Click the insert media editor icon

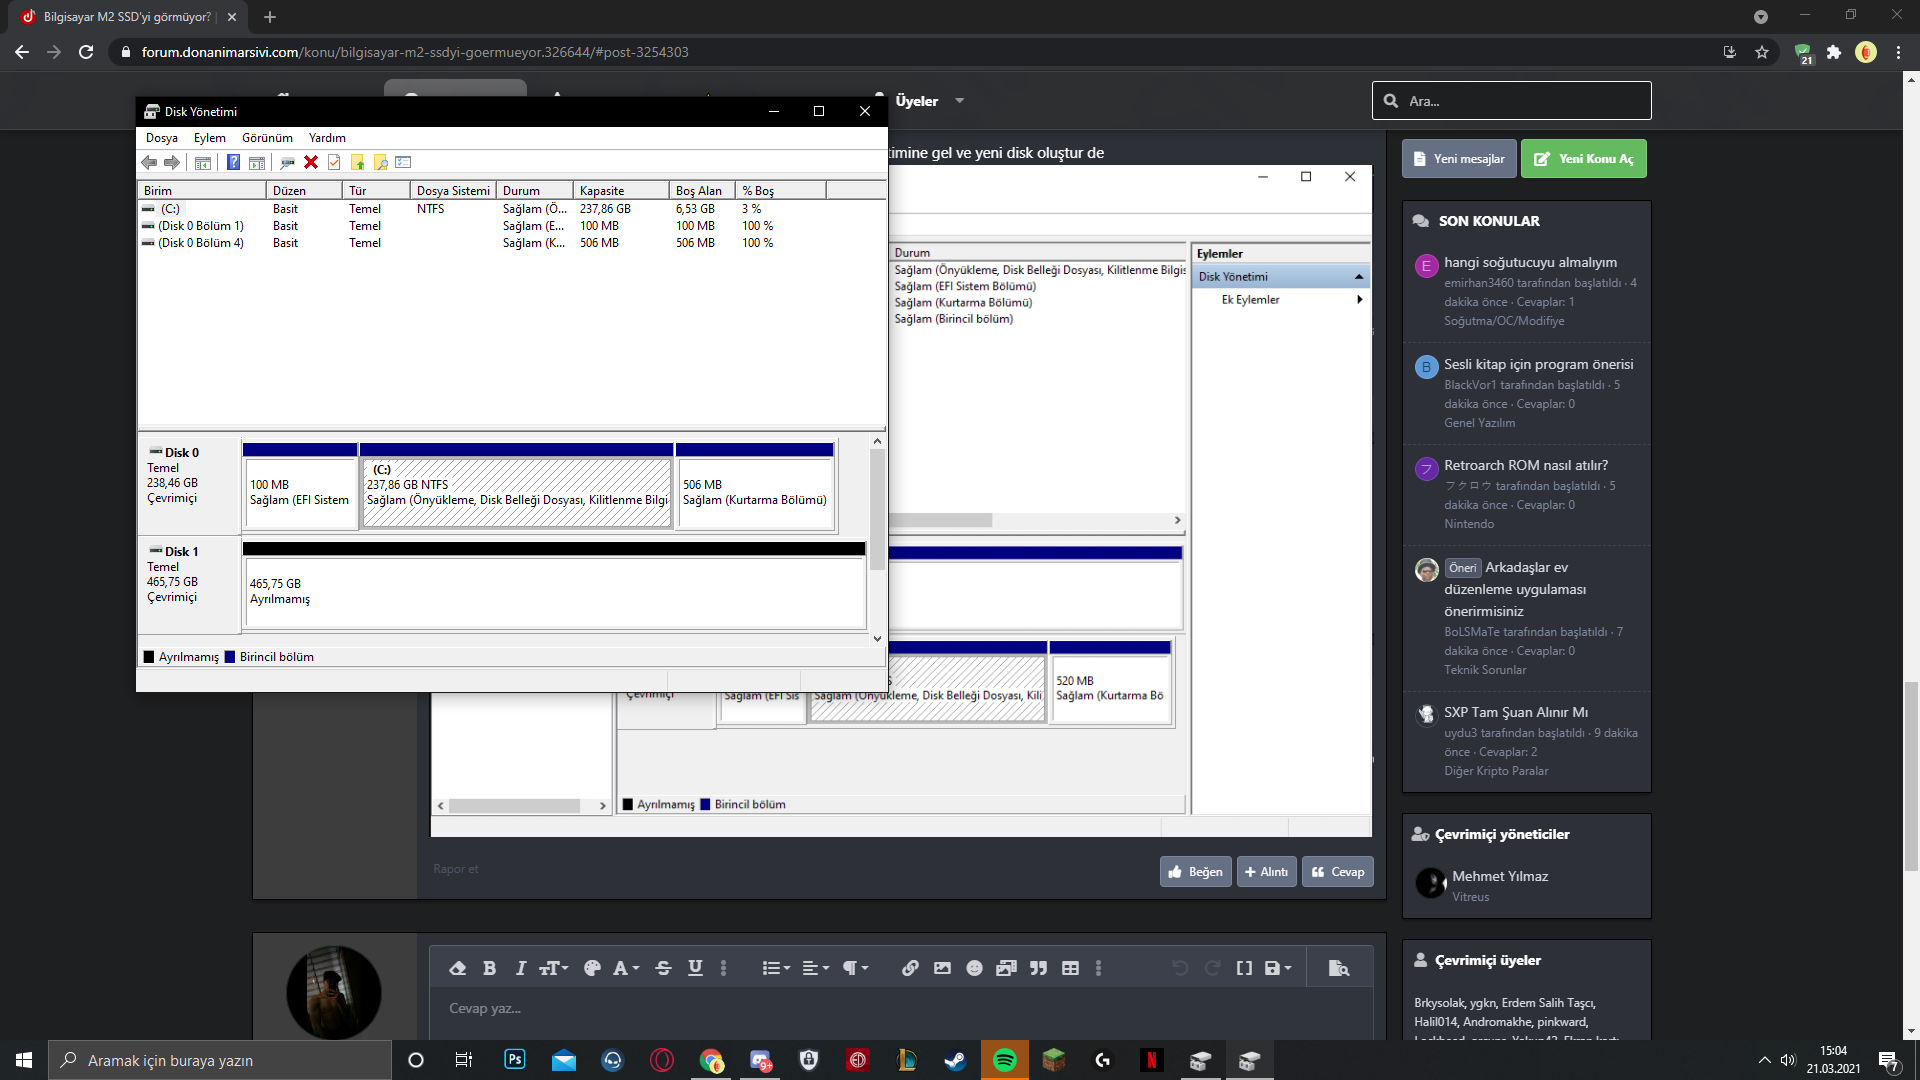(1006, 968)
